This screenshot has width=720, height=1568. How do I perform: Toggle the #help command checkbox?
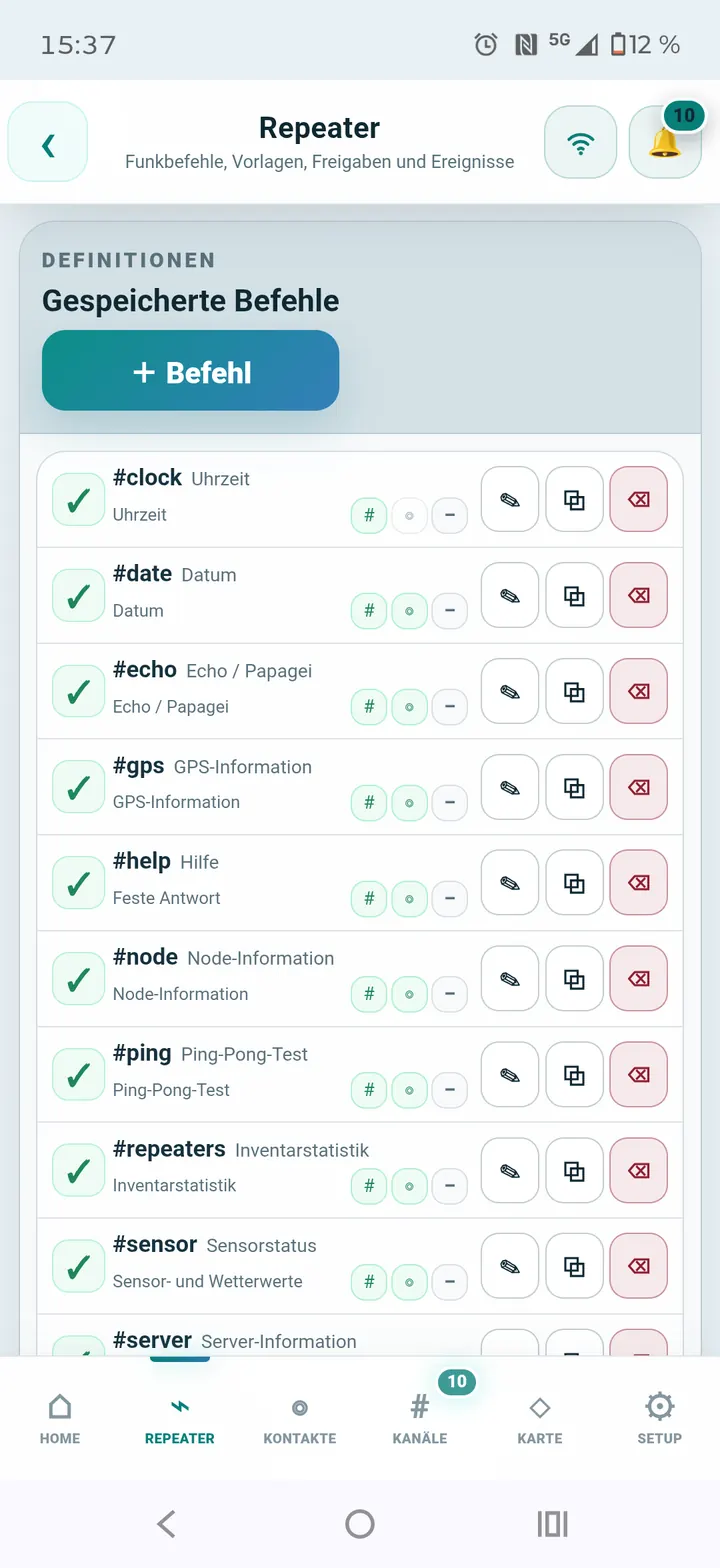78,883
